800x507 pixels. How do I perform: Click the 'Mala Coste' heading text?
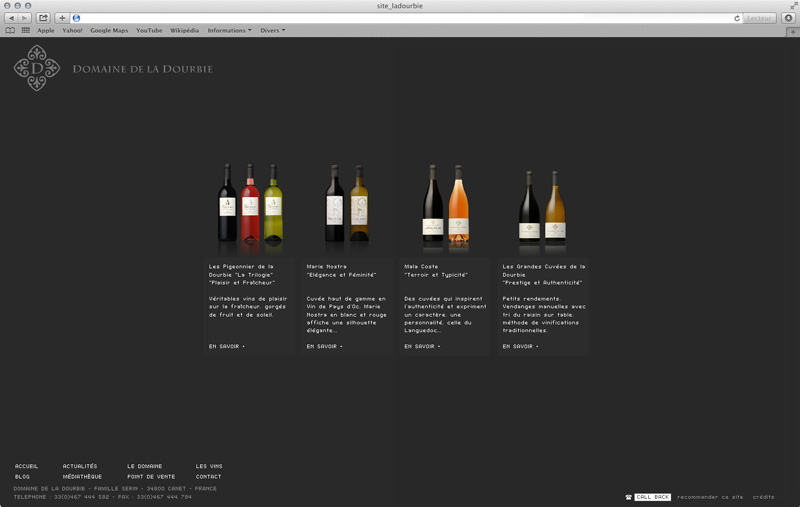[421, 266]
